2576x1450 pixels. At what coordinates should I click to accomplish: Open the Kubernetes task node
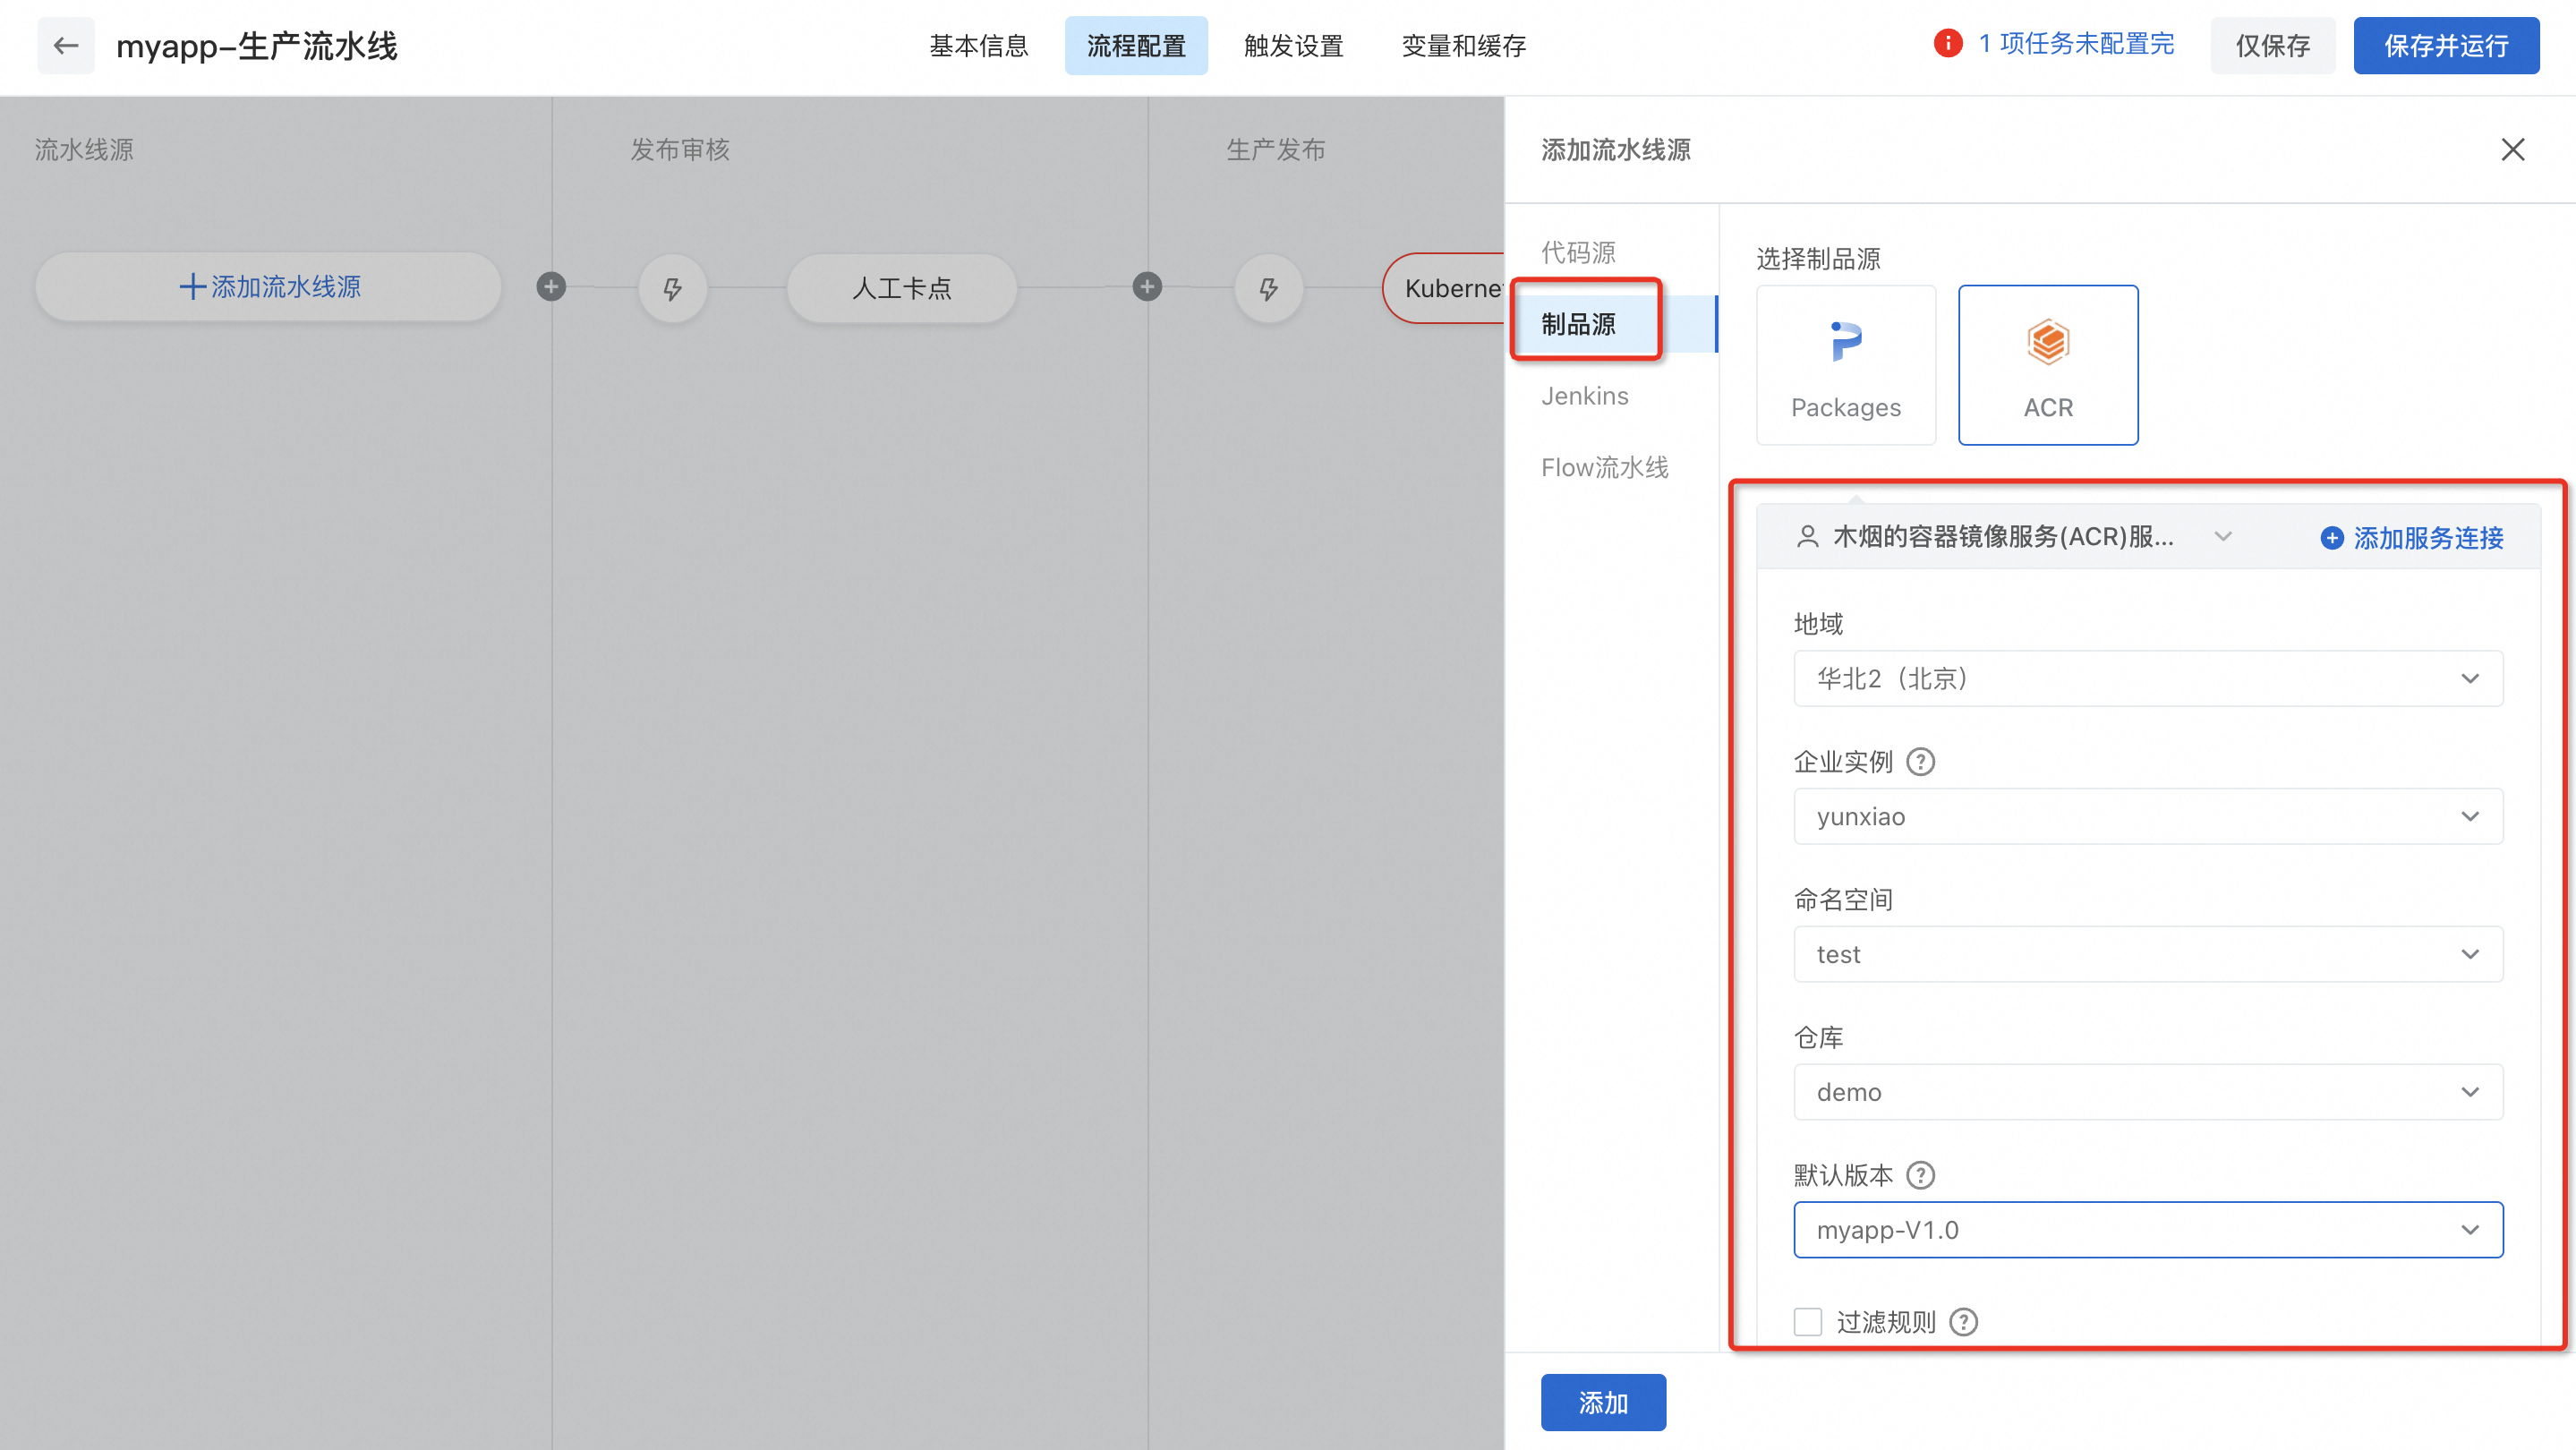point(1444,288)
